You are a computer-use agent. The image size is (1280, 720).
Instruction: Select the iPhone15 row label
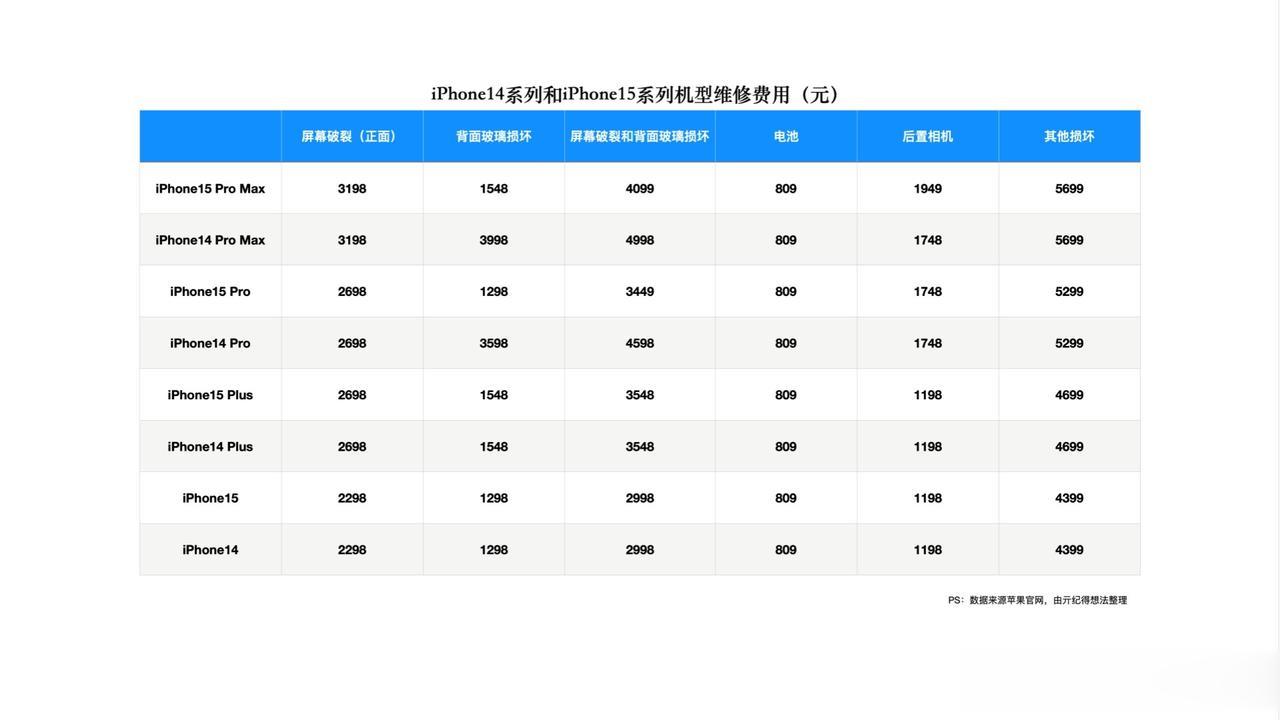pos(210,498)
